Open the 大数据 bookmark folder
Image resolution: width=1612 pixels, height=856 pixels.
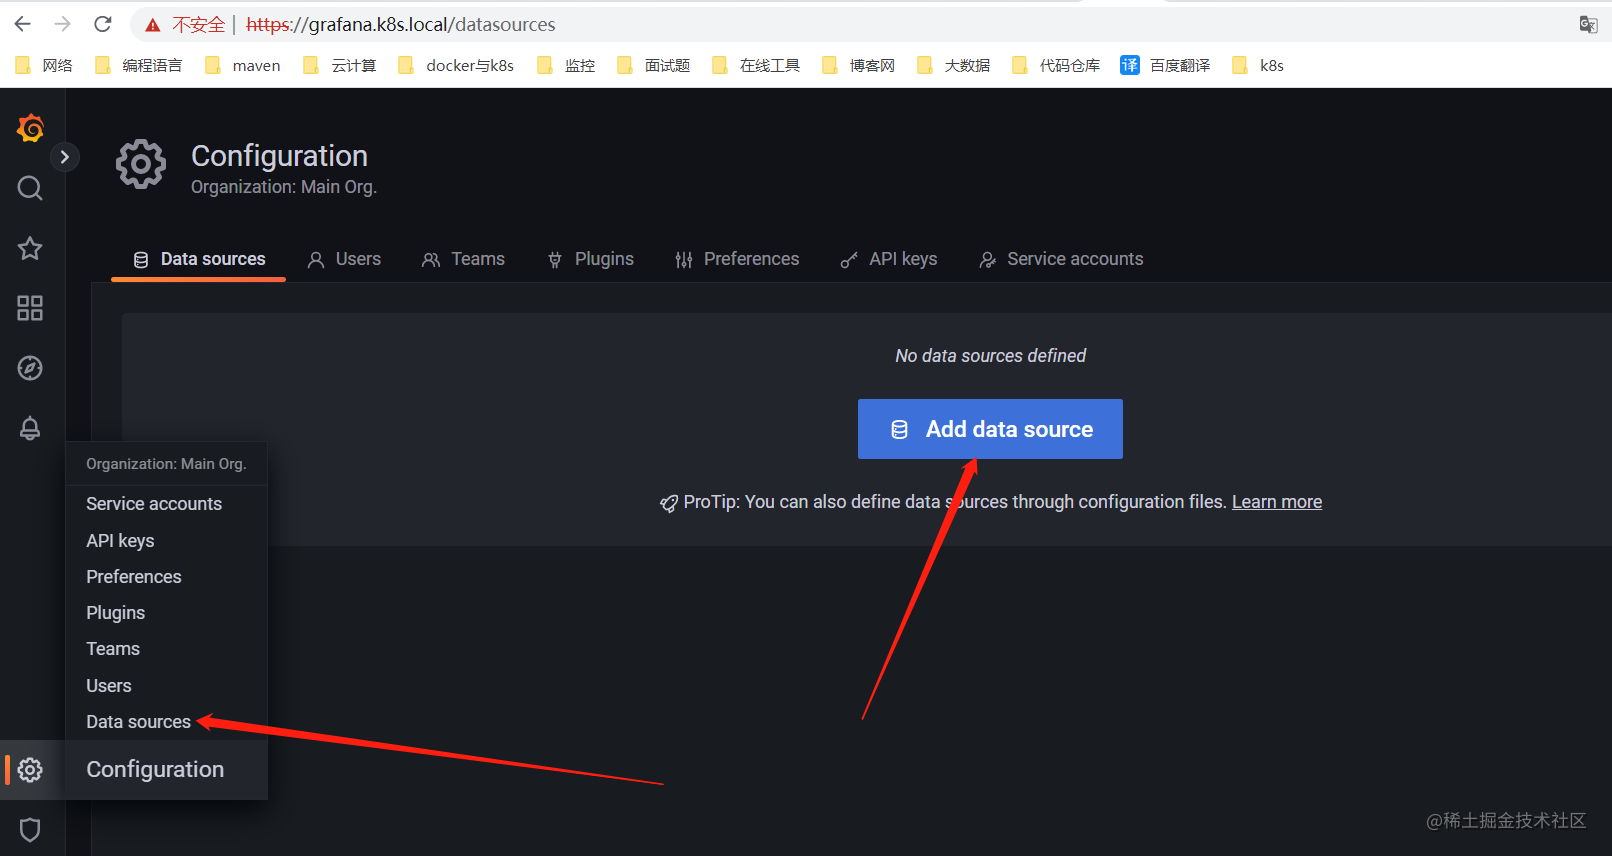pyautogui.click(x=954, y=65)
